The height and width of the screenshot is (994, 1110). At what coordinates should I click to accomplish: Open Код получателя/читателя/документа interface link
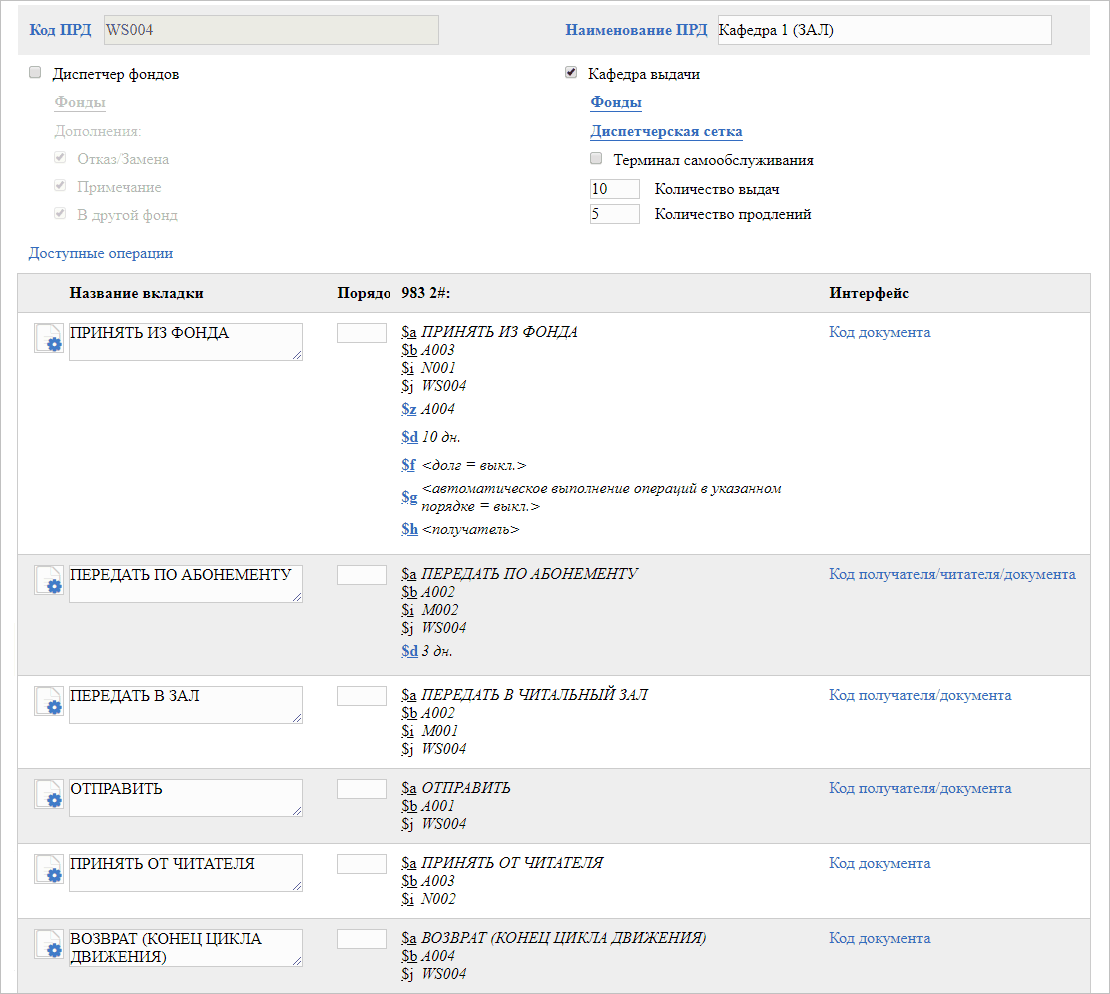[951, 574]
